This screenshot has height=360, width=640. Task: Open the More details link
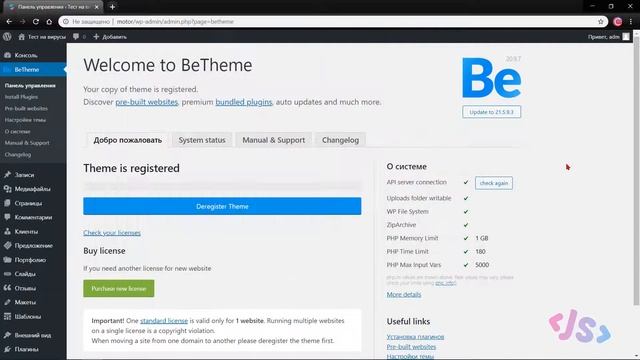click(404, 294)
